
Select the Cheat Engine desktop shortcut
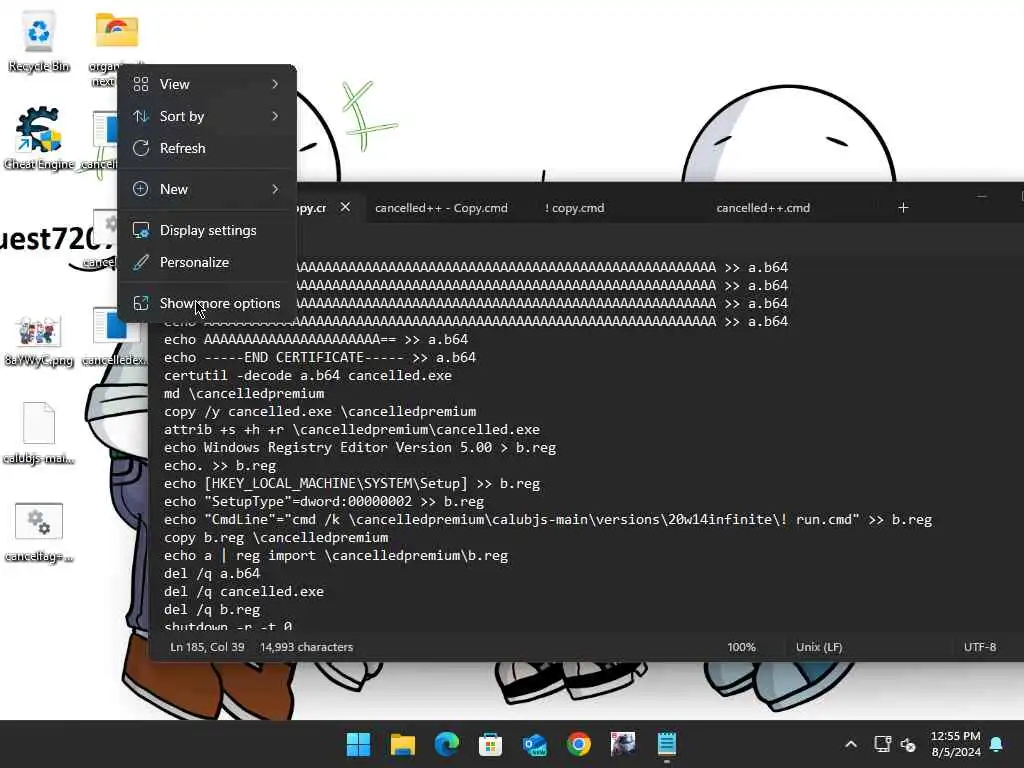39,138
